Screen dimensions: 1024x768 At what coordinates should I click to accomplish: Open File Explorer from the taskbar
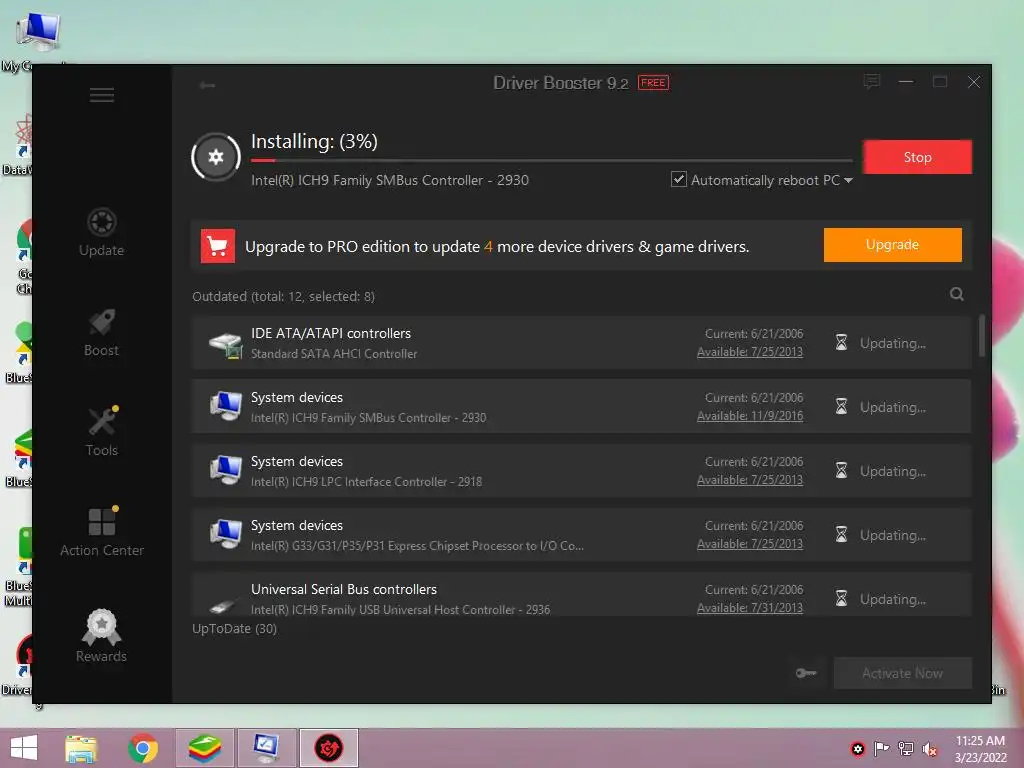click(81, 748)
